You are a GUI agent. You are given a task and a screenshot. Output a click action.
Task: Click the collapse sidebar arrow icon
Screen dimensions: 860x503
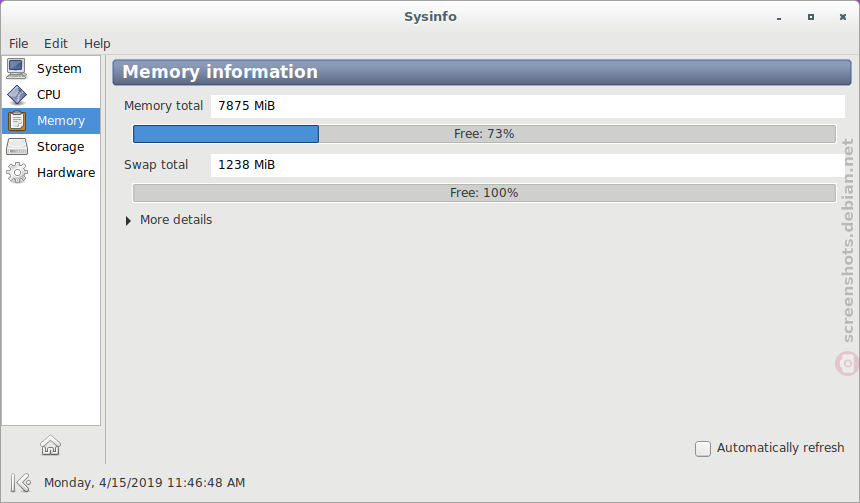click(21, 483)
